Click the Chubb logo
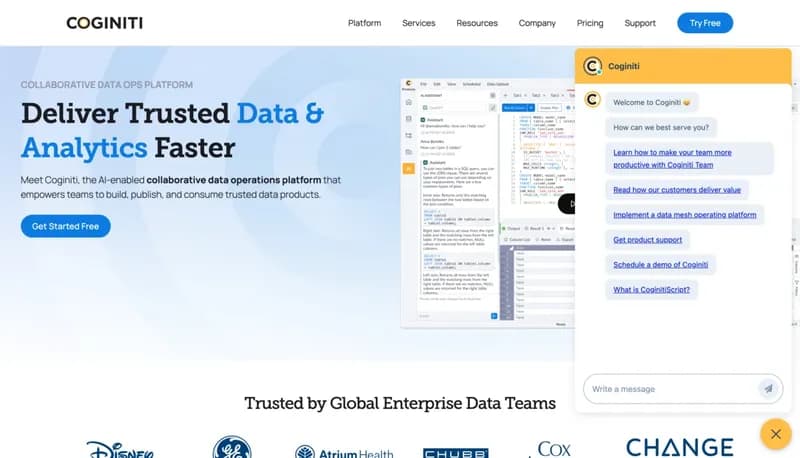Viewport: 800px width, 458px height. point(456,453)
